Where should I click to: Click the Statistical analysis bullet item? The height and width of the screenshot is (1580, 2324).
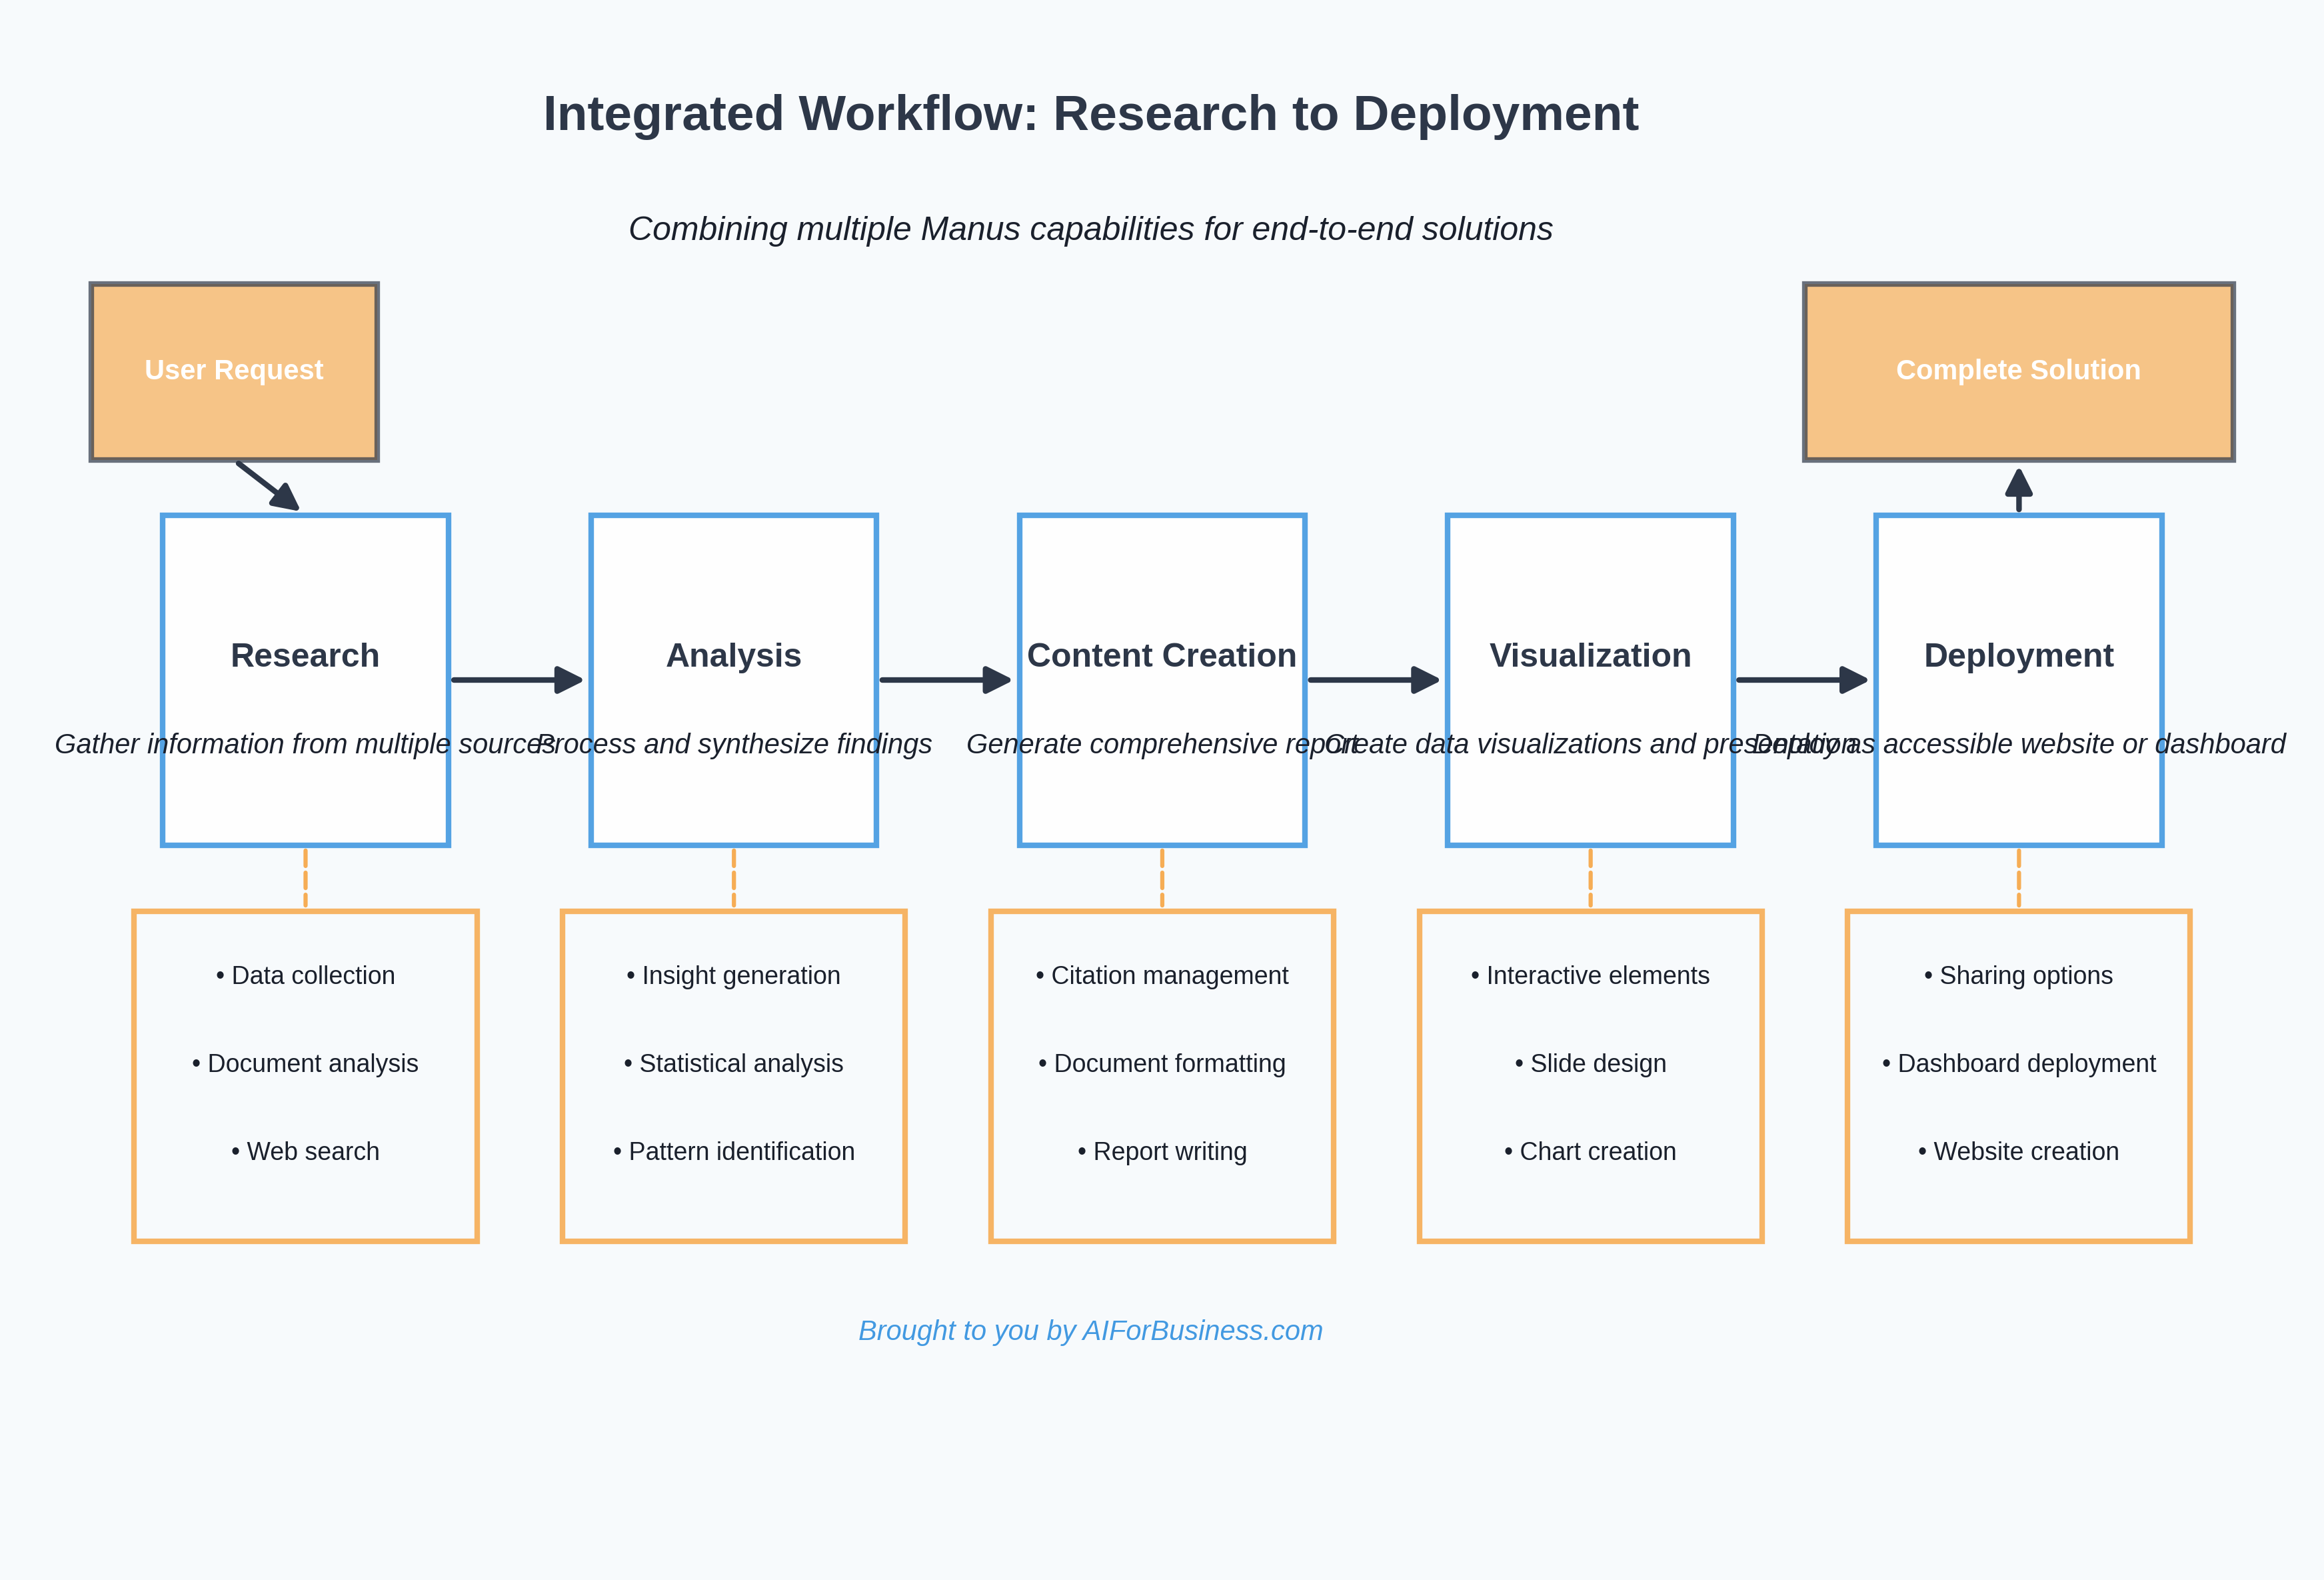733,1063
